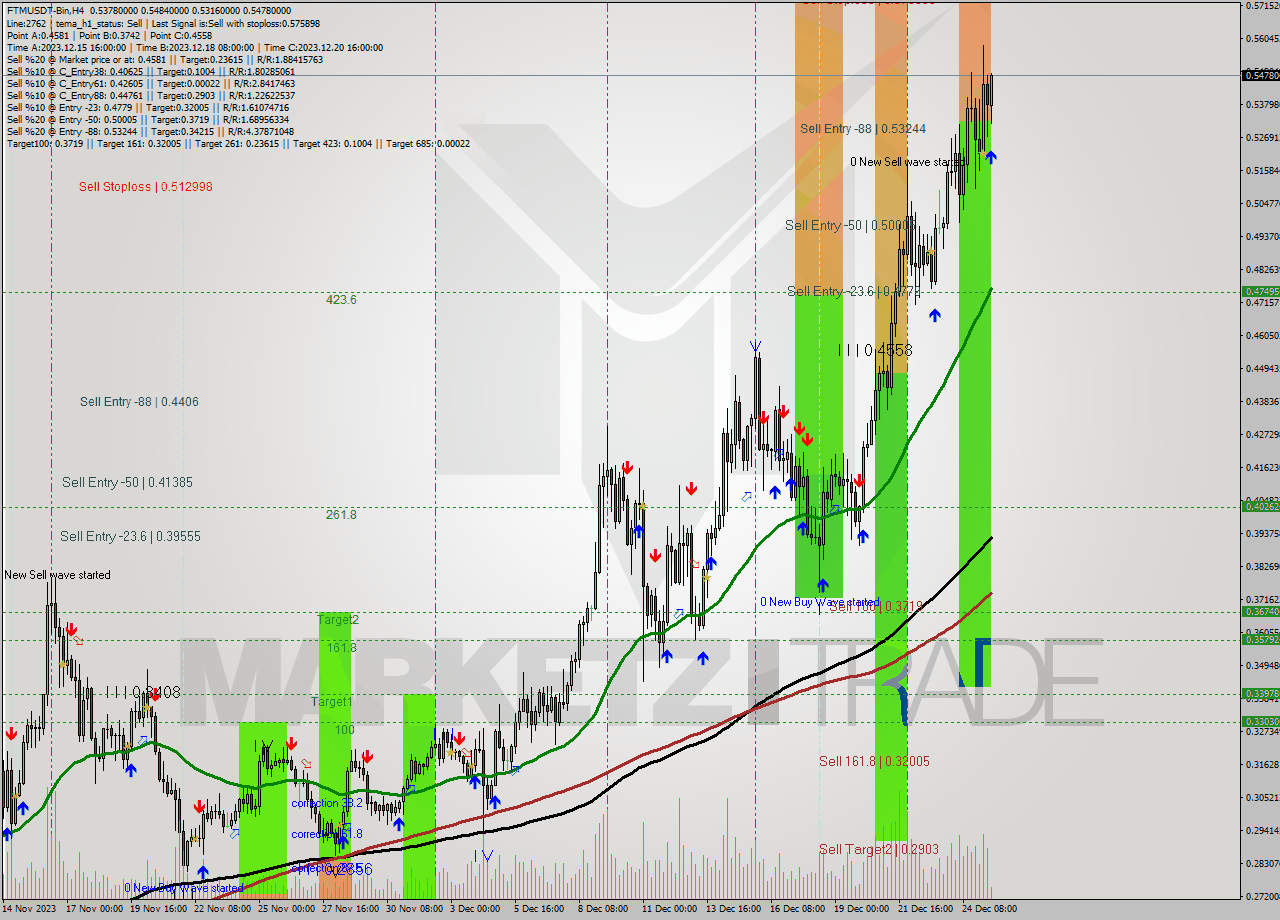Click the 'Sell %10 @ C_Entry61' row

(150, 83)
